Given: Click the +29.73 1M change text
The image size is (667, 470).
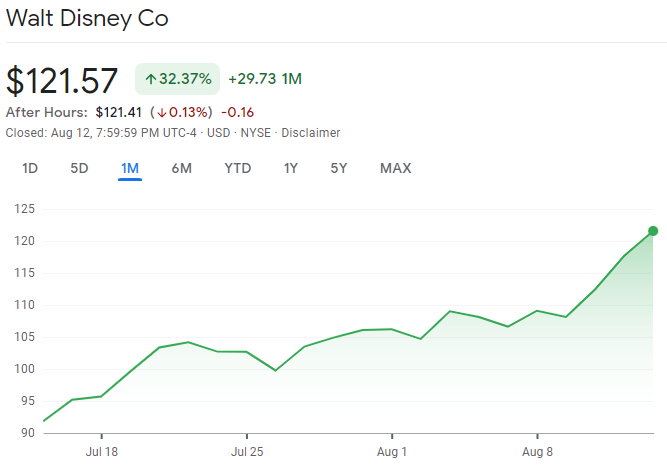Looking at the screenshot, I should 265,79.
